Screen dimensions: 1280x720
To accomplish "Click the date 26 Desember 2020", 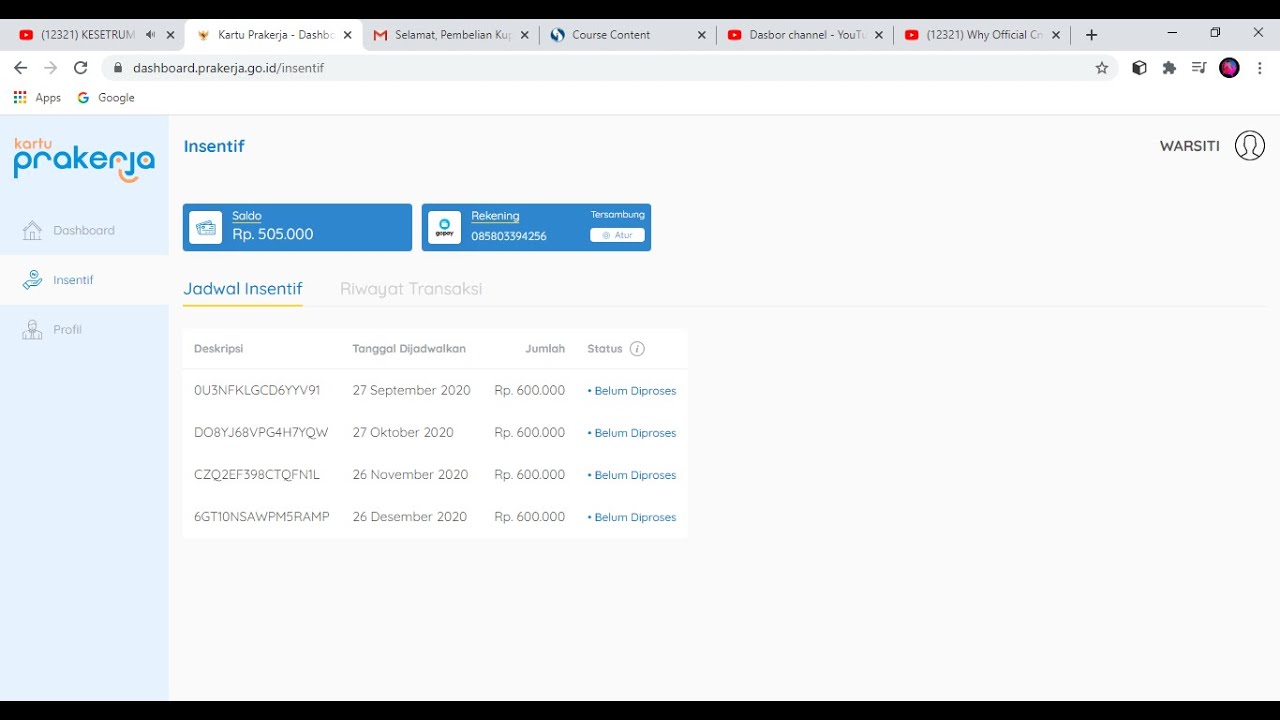I will coord(409,517).
